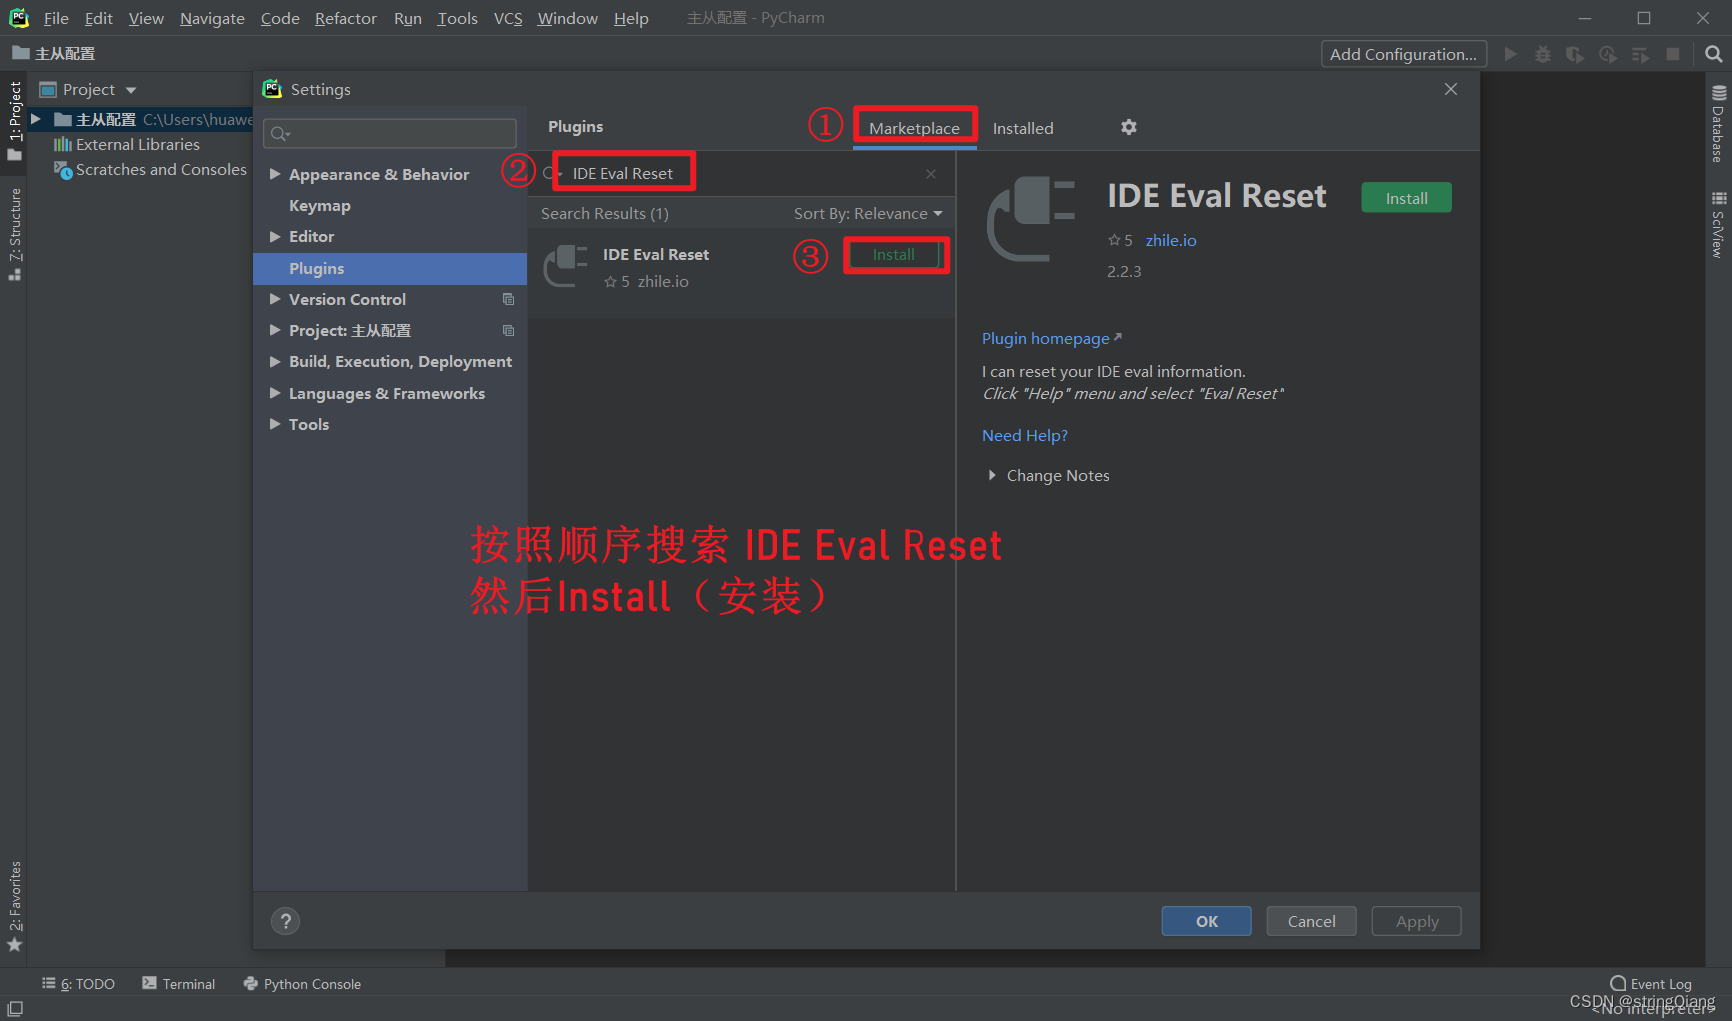Expand Build, Execution, Deployment node
Image resolution: width=1732 pixels, height=1021 pixels.
click(x=275, y=361)
